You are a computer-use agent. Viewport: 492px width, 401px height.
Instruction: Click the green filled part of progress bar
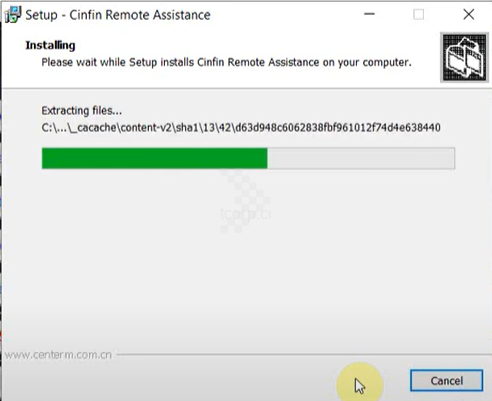click(154, 158)
